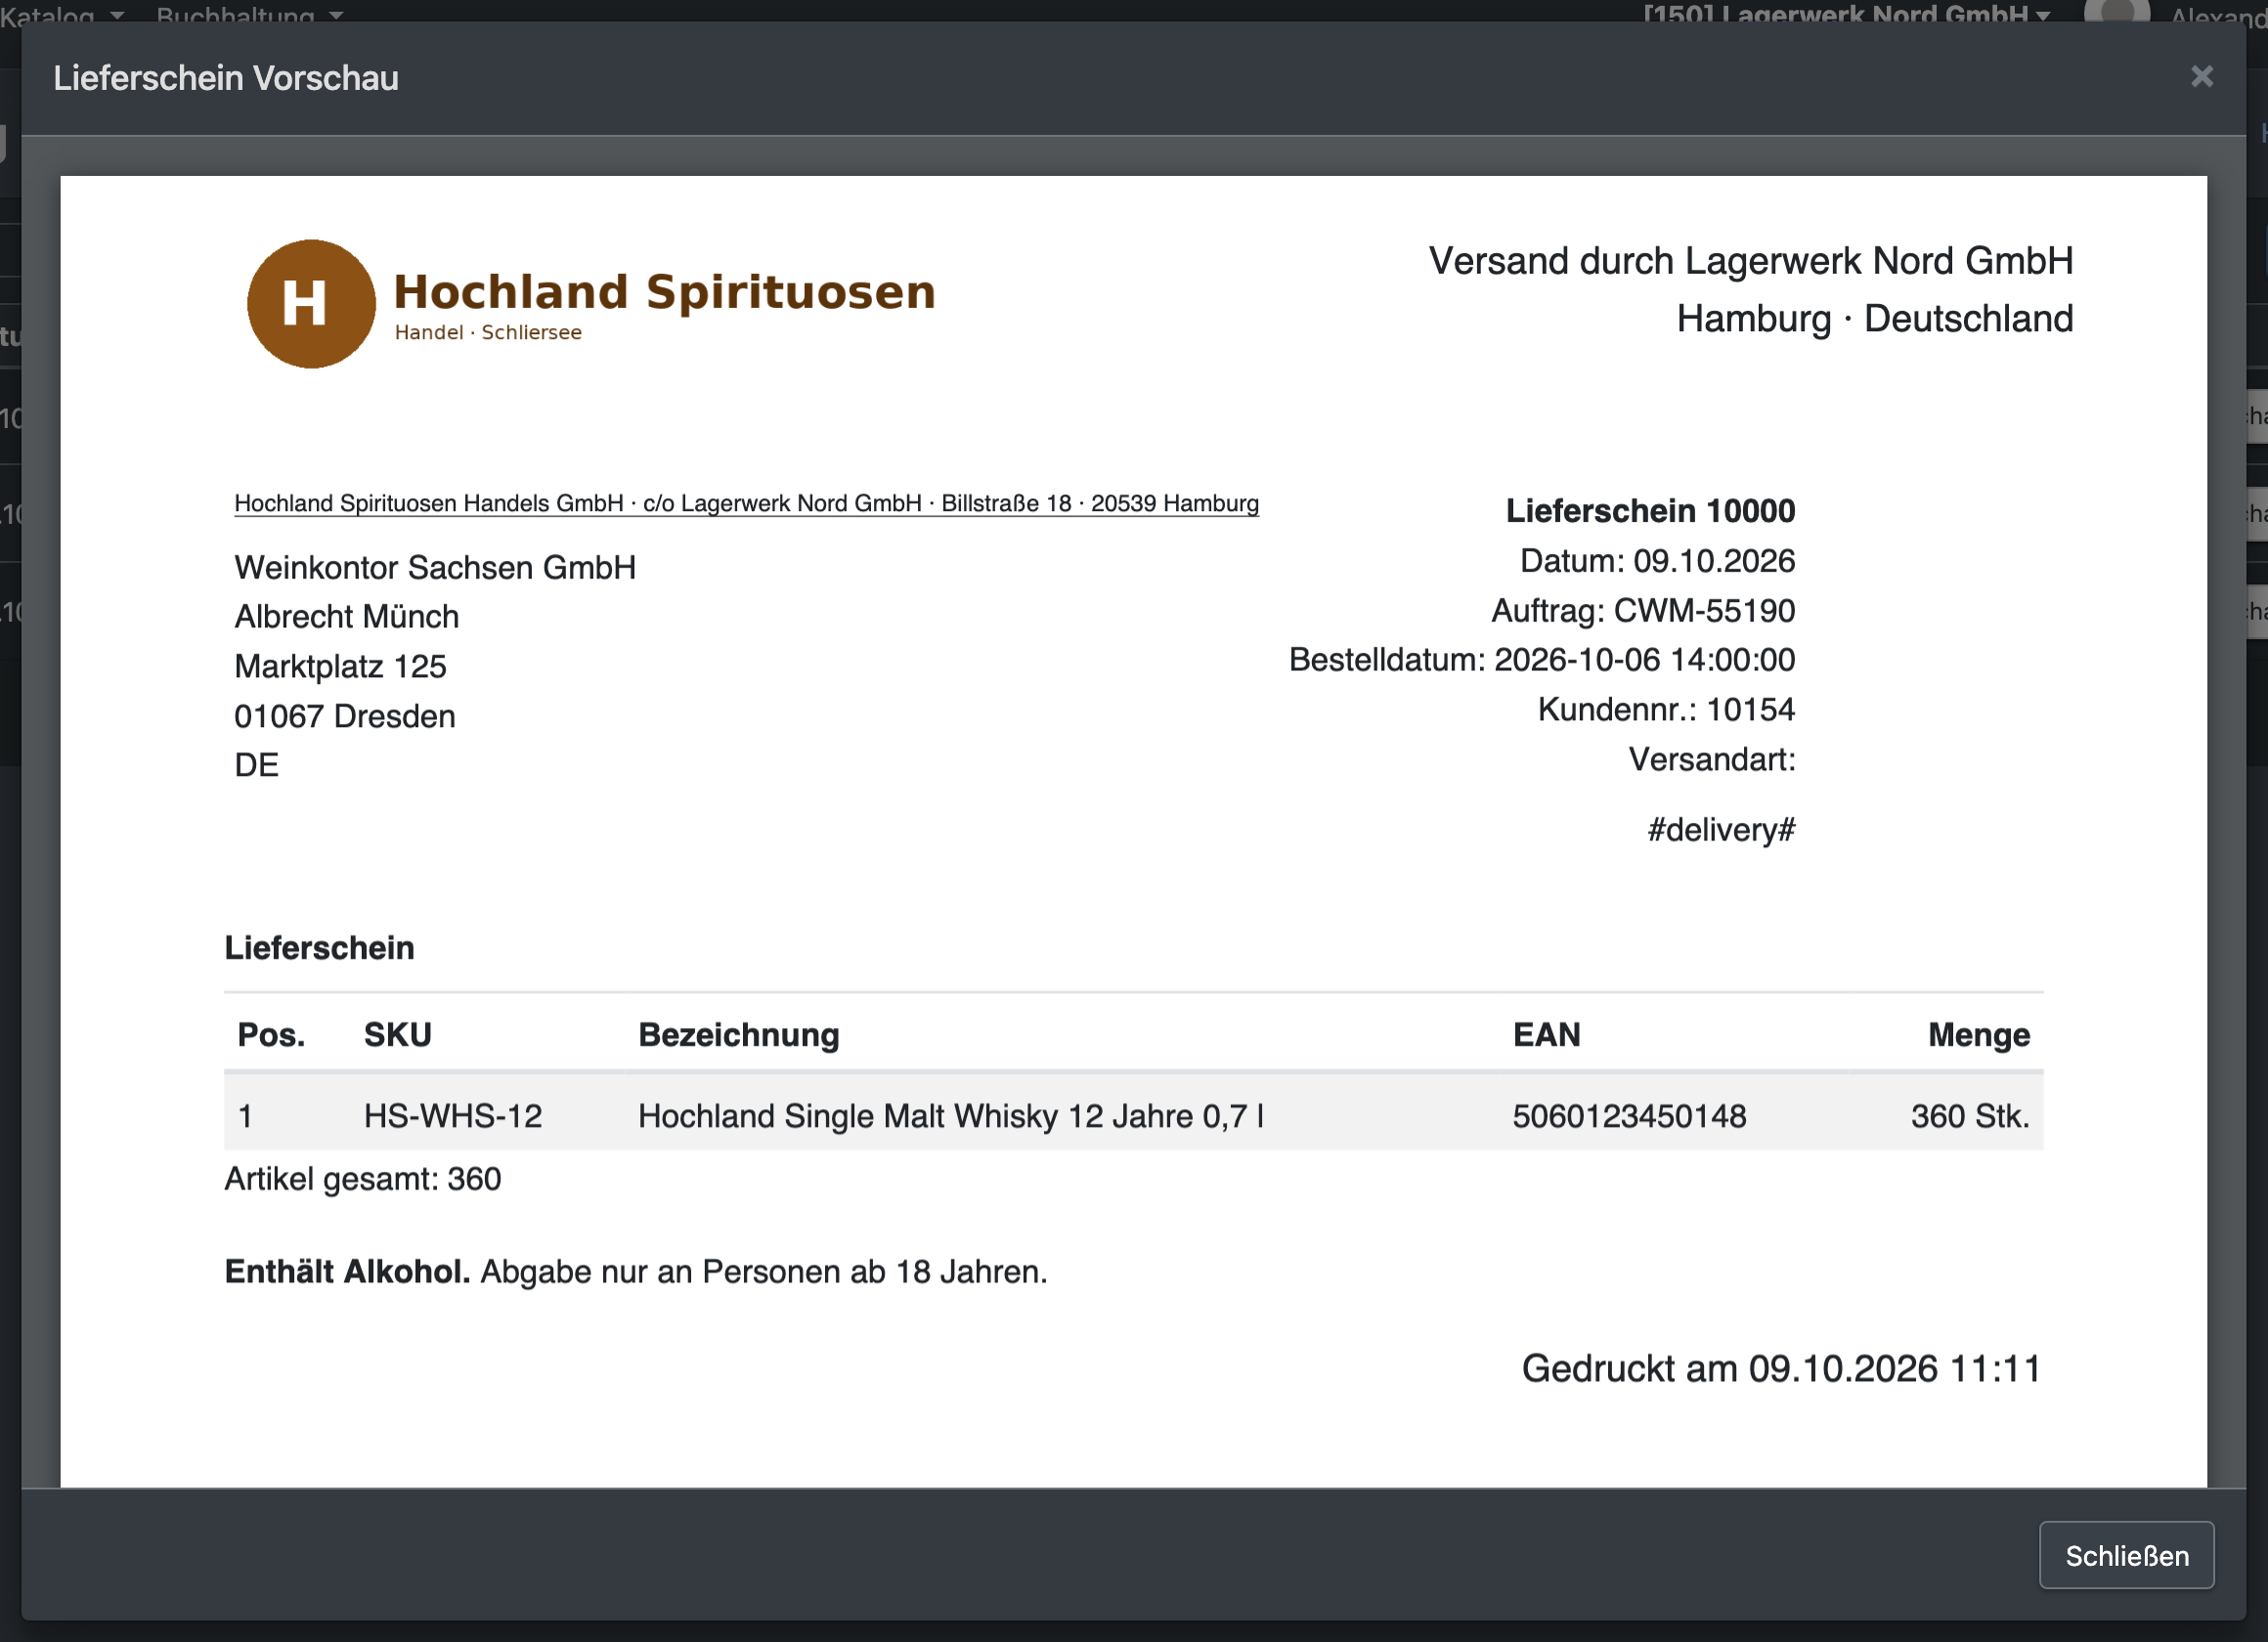This screenshot has height=1642, width=2268.
Task: Click the Kundennr.: 10154 line
Action: (x=1666, y=709)
